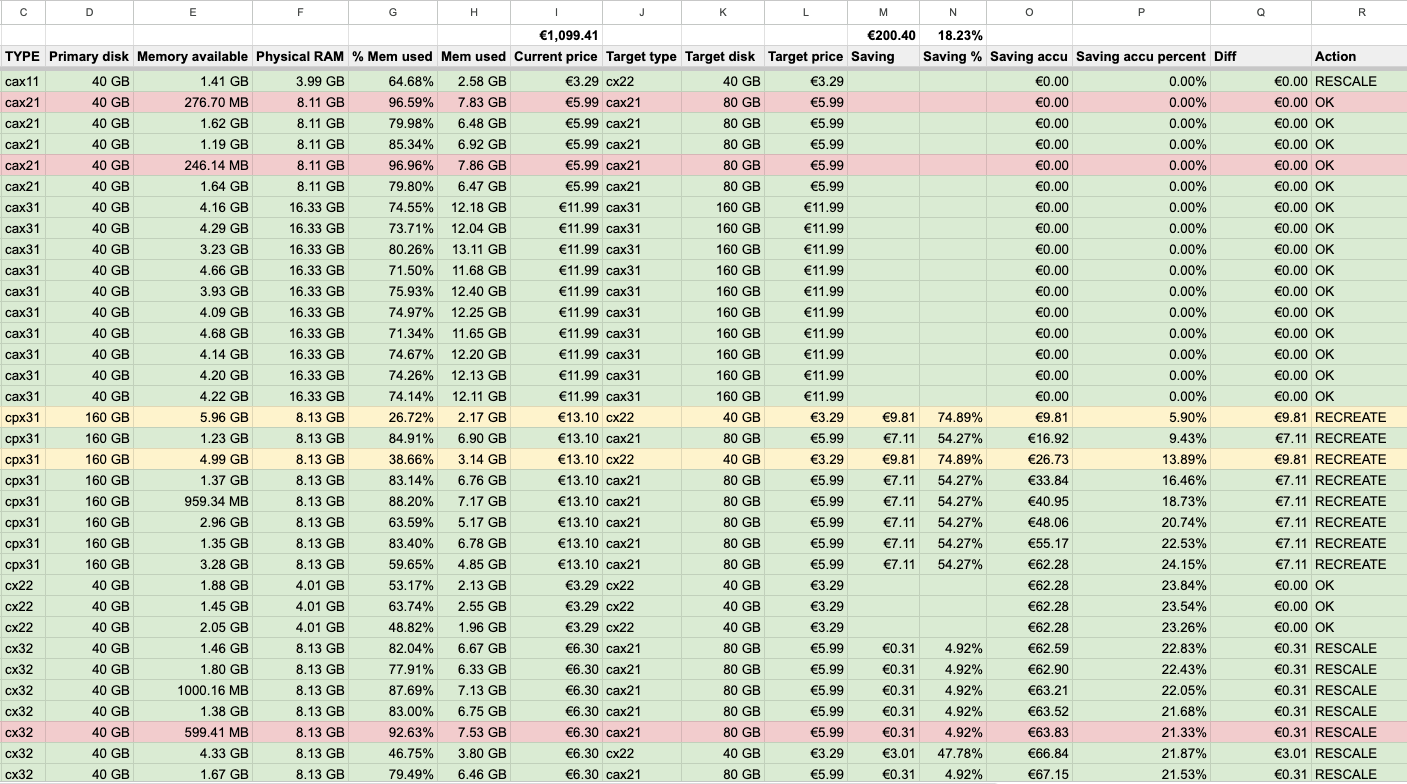Select the 3.99 GB physical RAM cell

[301, 81]
